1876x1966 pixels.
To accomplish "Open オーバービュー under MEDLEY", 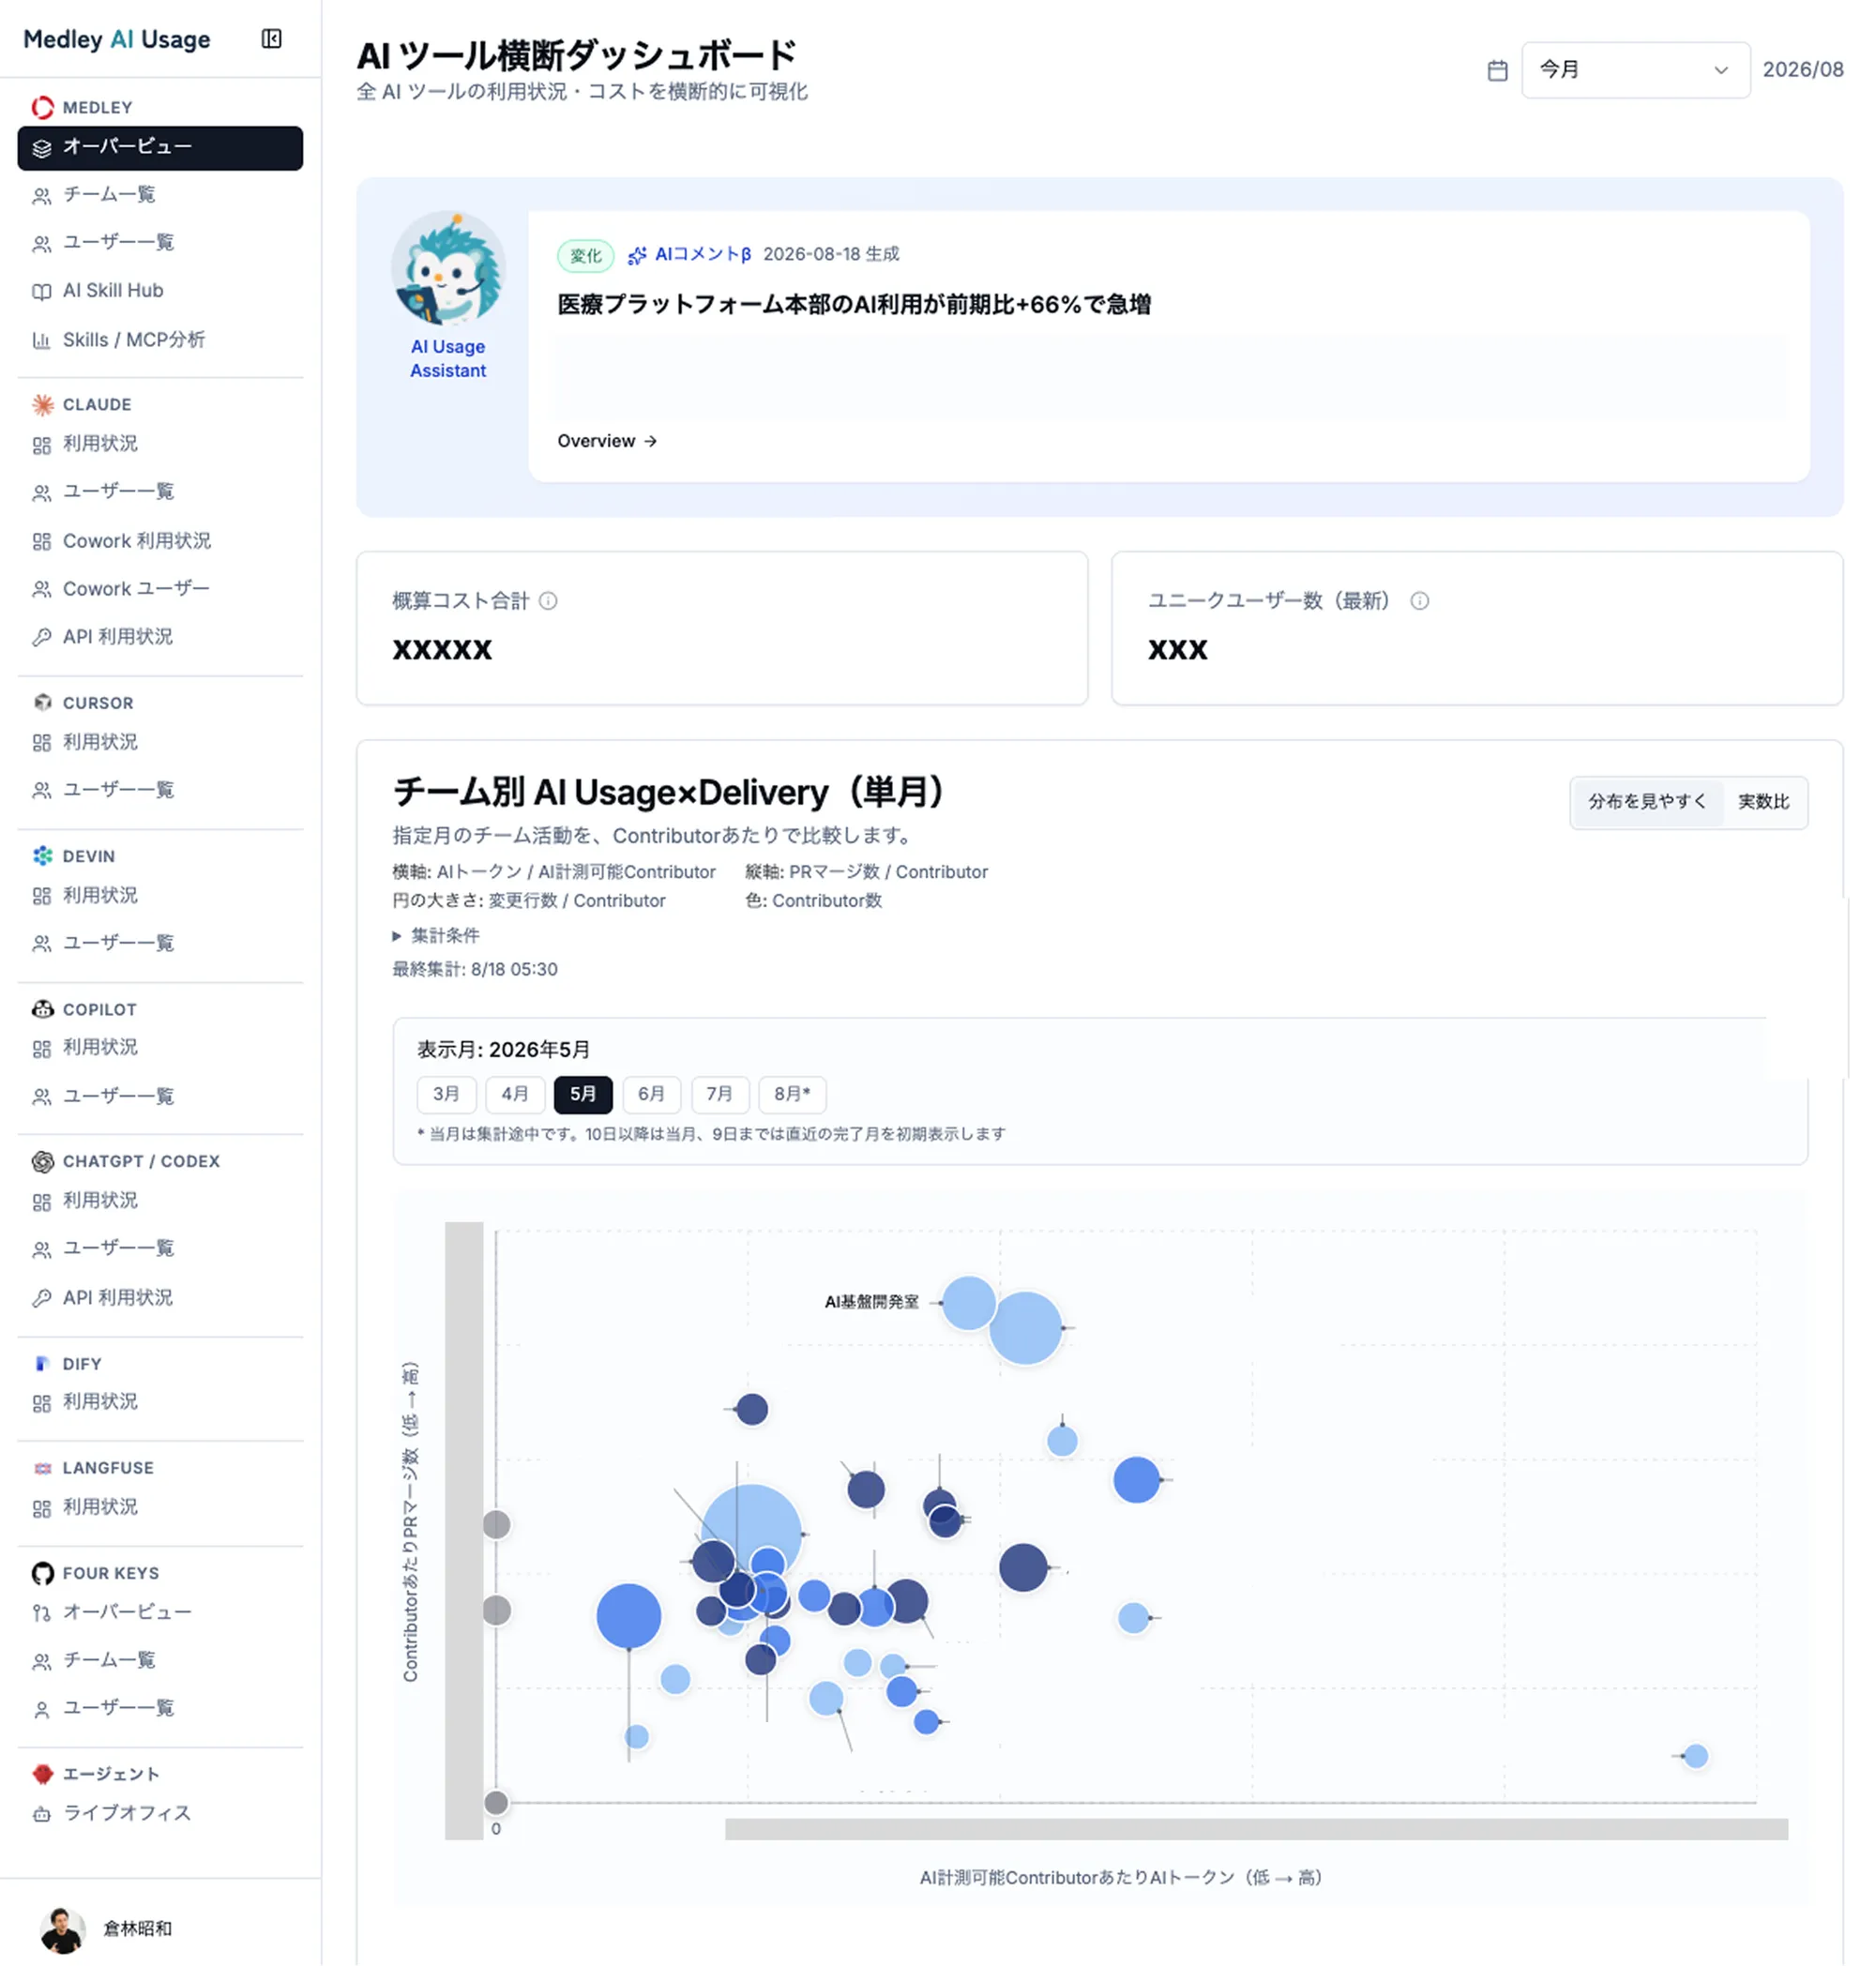I will (x=160, y=147).
